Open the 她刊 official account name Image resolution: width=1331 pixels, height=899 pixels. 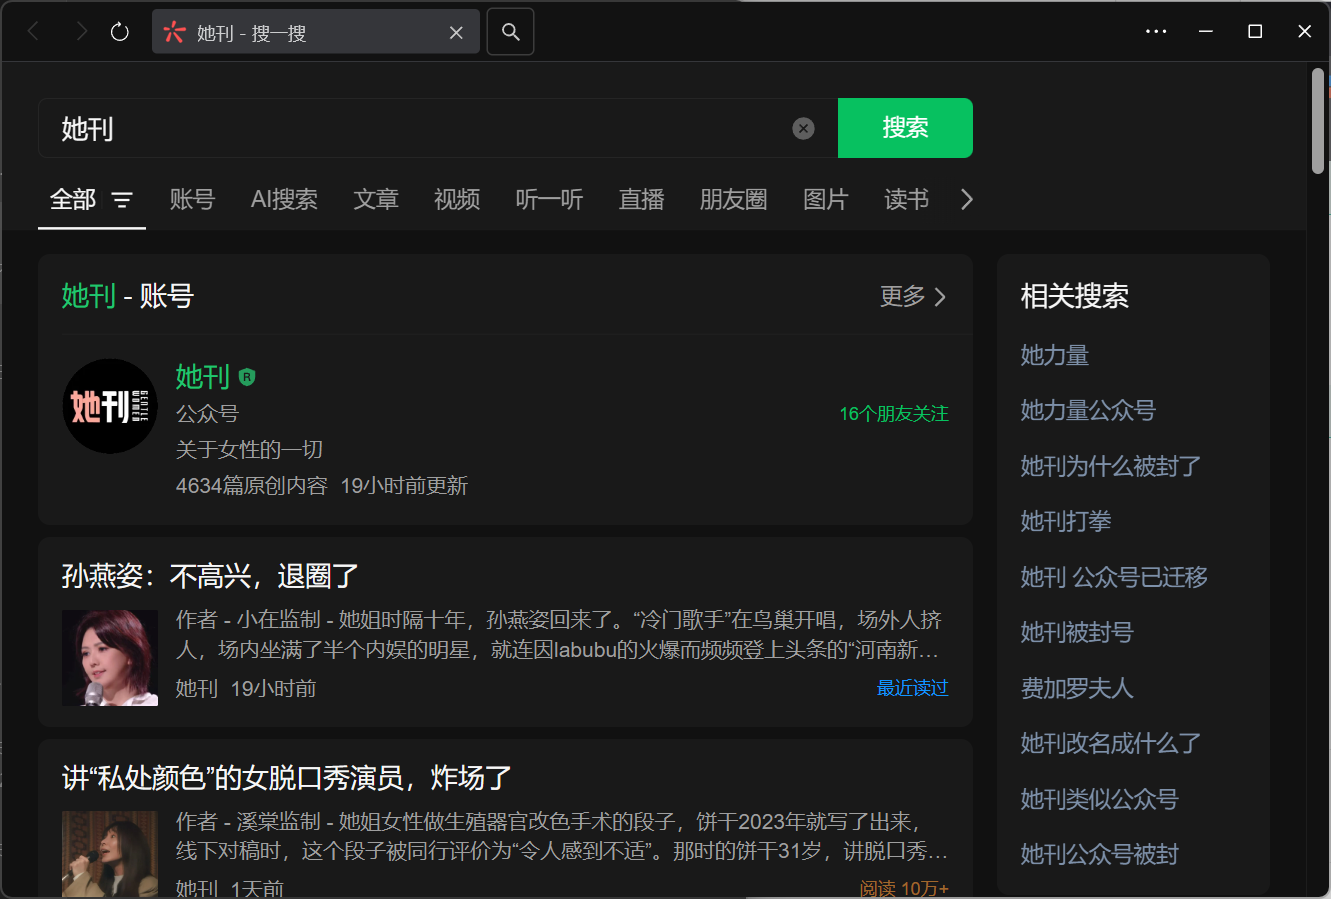203,377
